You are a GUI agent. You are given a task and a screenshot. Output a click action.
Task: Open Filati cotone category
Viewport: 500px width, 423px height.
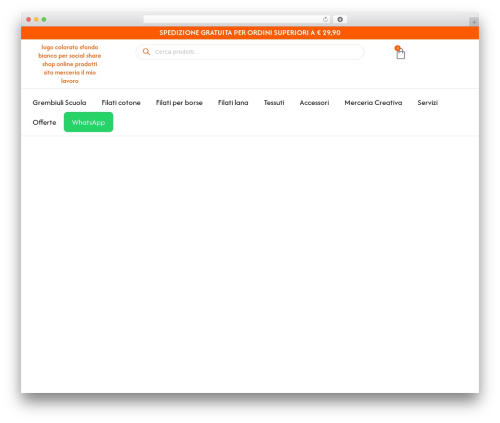(x=121, y=103)
